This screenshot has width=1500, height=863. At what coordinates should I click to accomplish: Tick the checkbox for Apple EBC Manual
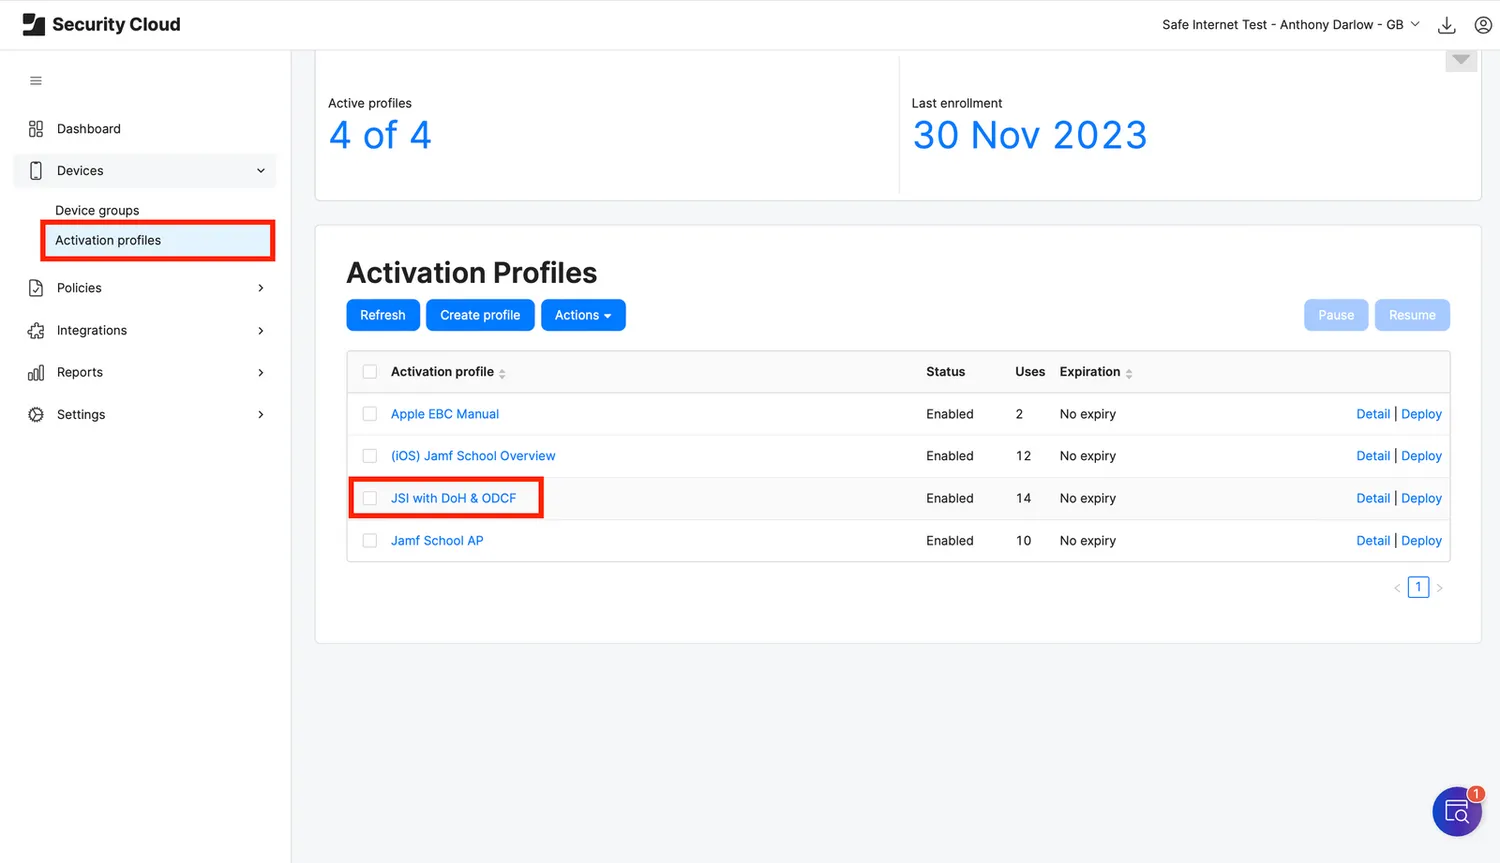pyautogui.click(x=370, y=414)
